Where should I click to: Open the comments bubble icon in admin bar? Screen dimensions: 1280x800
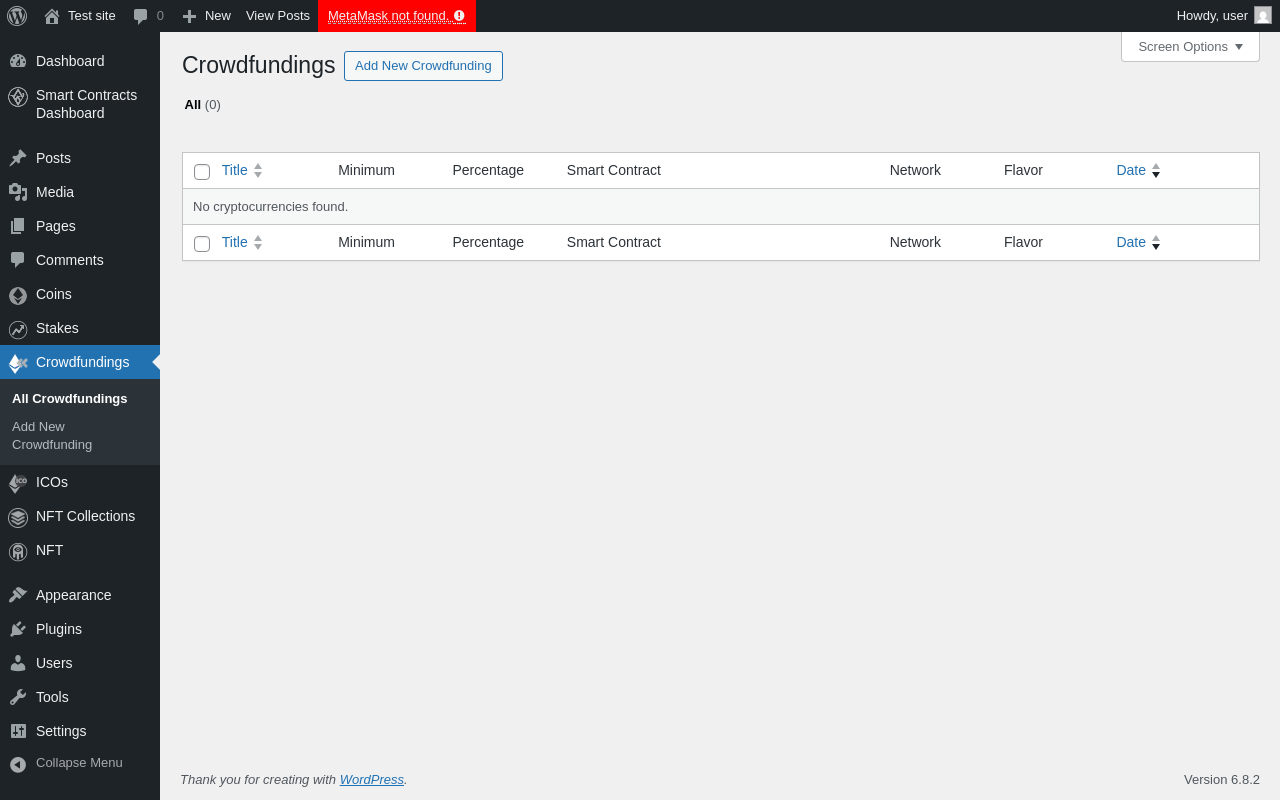coord(141,16)
